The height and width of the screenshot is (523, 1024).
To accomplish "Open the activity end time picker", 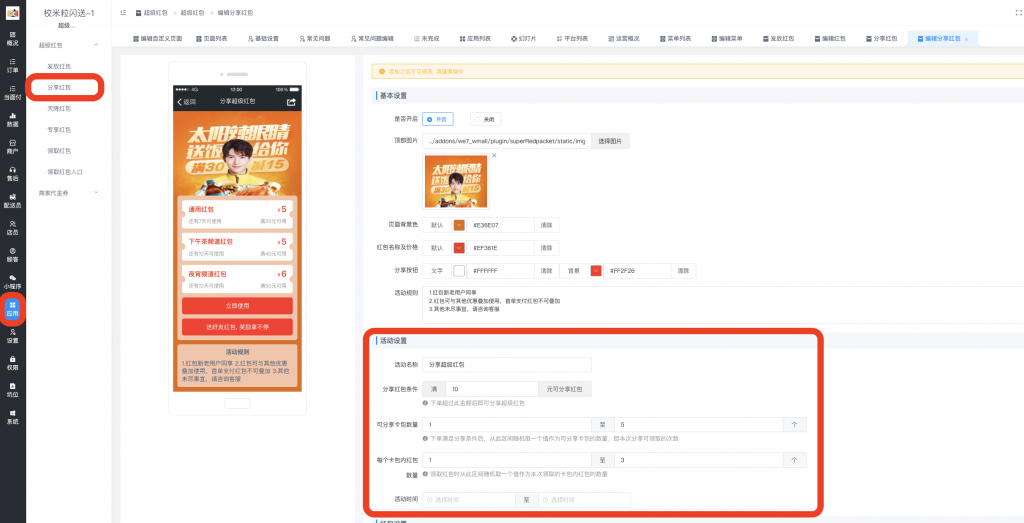I will (x=584, y=499).
